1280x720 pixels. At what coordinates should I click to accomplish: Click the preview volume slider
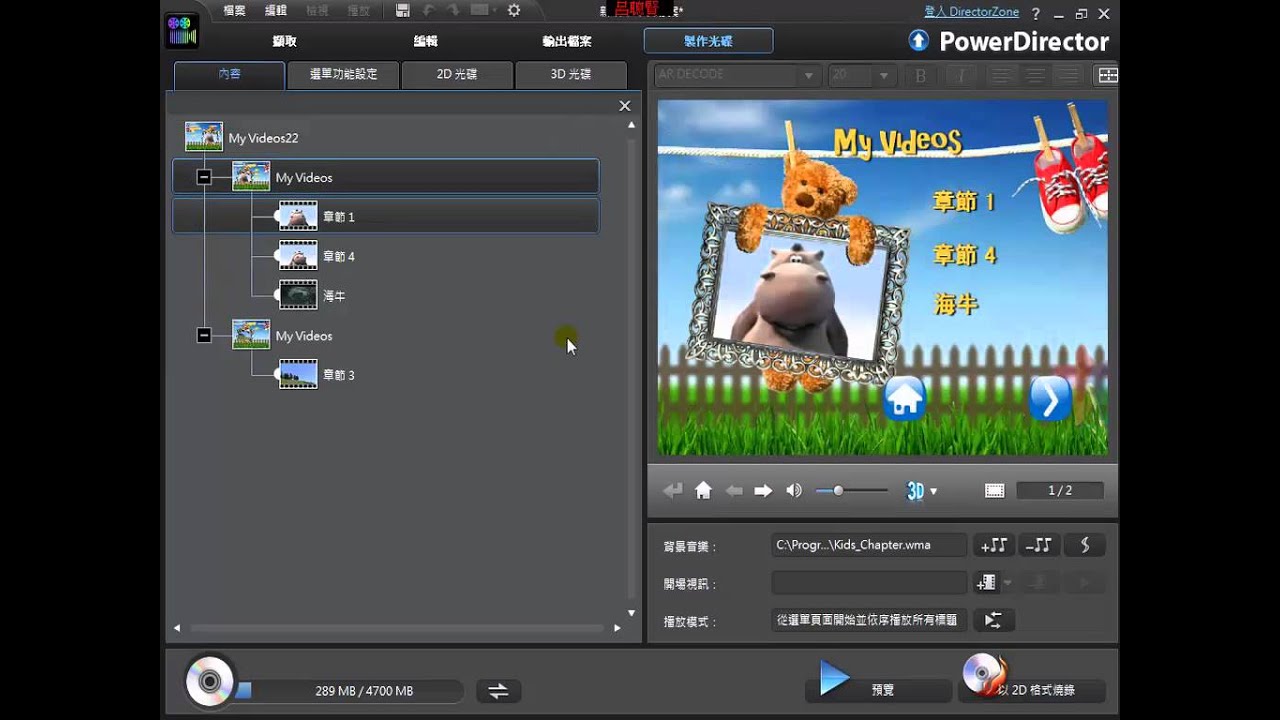(x=851, y=490)
